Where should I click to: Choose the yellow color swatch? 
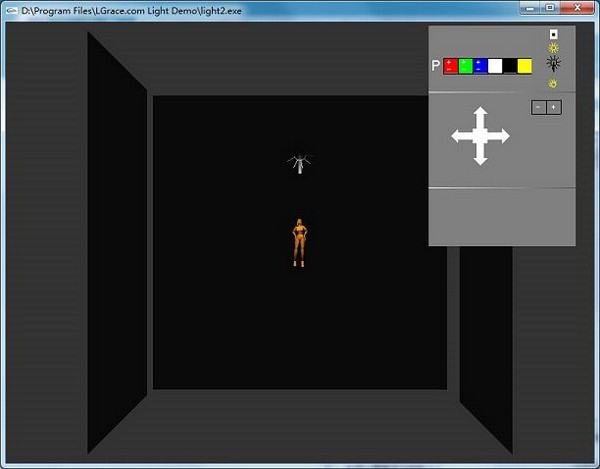pyautogui.click(x=525, y=66)
